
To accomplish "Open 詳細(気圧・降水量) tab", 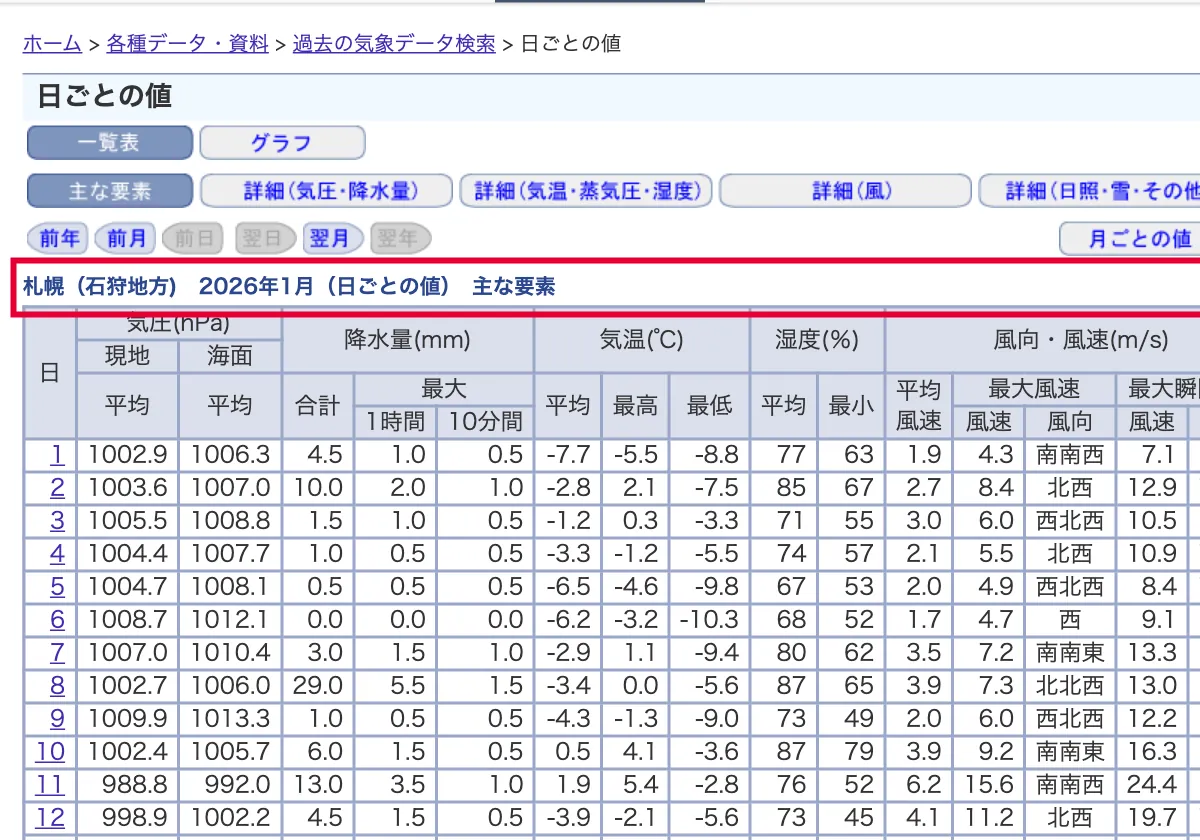I will pyautogui.click(x=326, y=191).
